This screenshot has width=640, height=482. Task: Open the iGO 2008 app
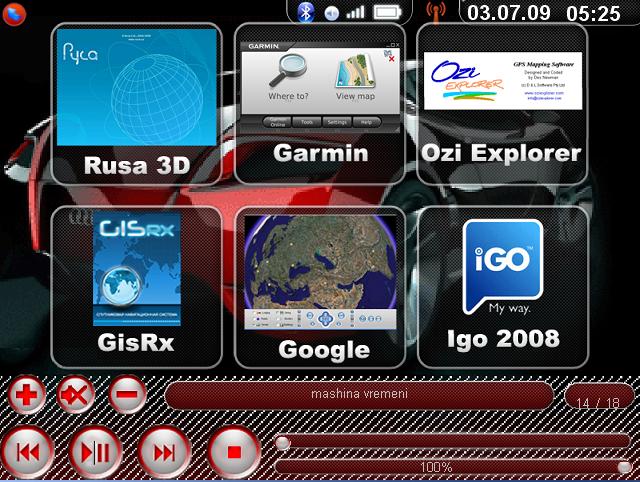click(x=502, y=286)
